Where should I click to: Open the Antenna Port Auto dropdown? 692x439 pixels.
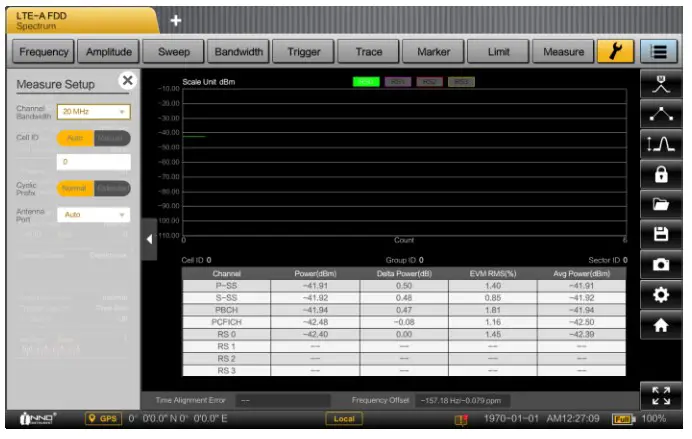tap(94, 215)
